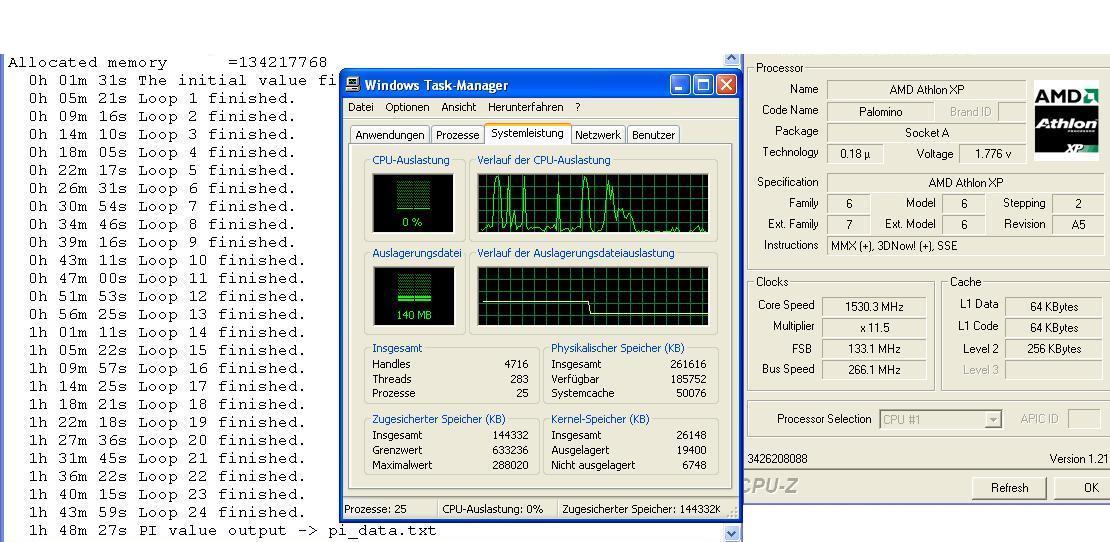Viewport: 1110px width, 542px height.
Task: Click the Task-Manager title bar icon
Action: tap(353, 86)
